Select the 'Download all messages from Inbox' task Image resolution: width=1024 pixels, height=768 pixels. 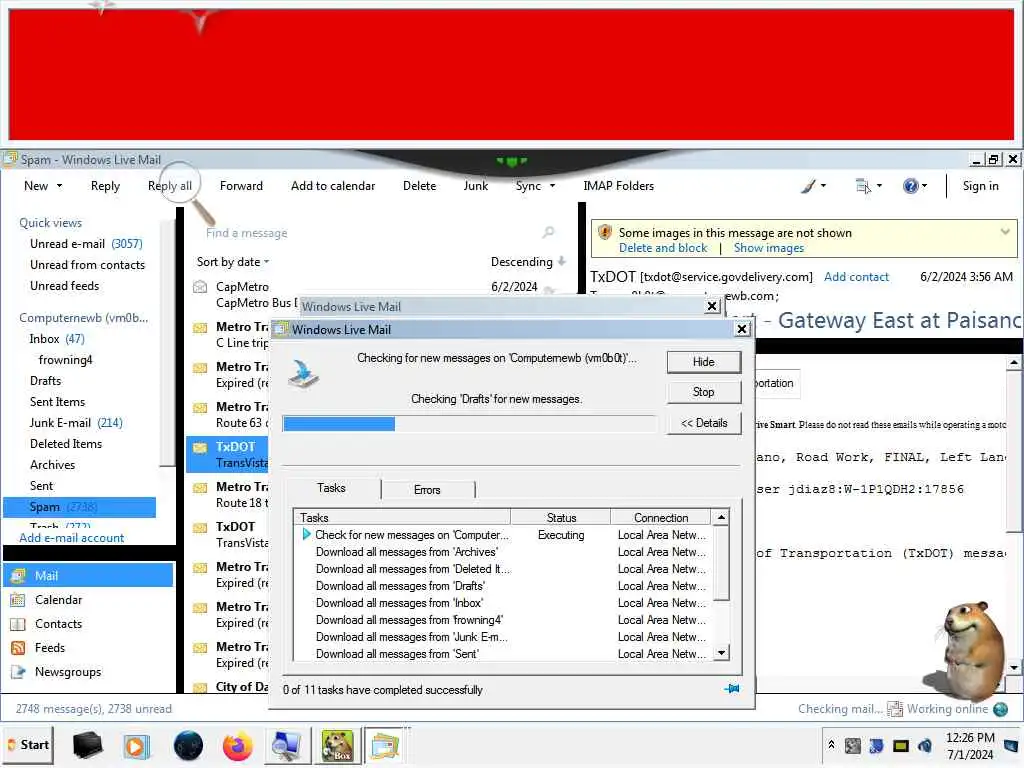click(x=399, y=603)
